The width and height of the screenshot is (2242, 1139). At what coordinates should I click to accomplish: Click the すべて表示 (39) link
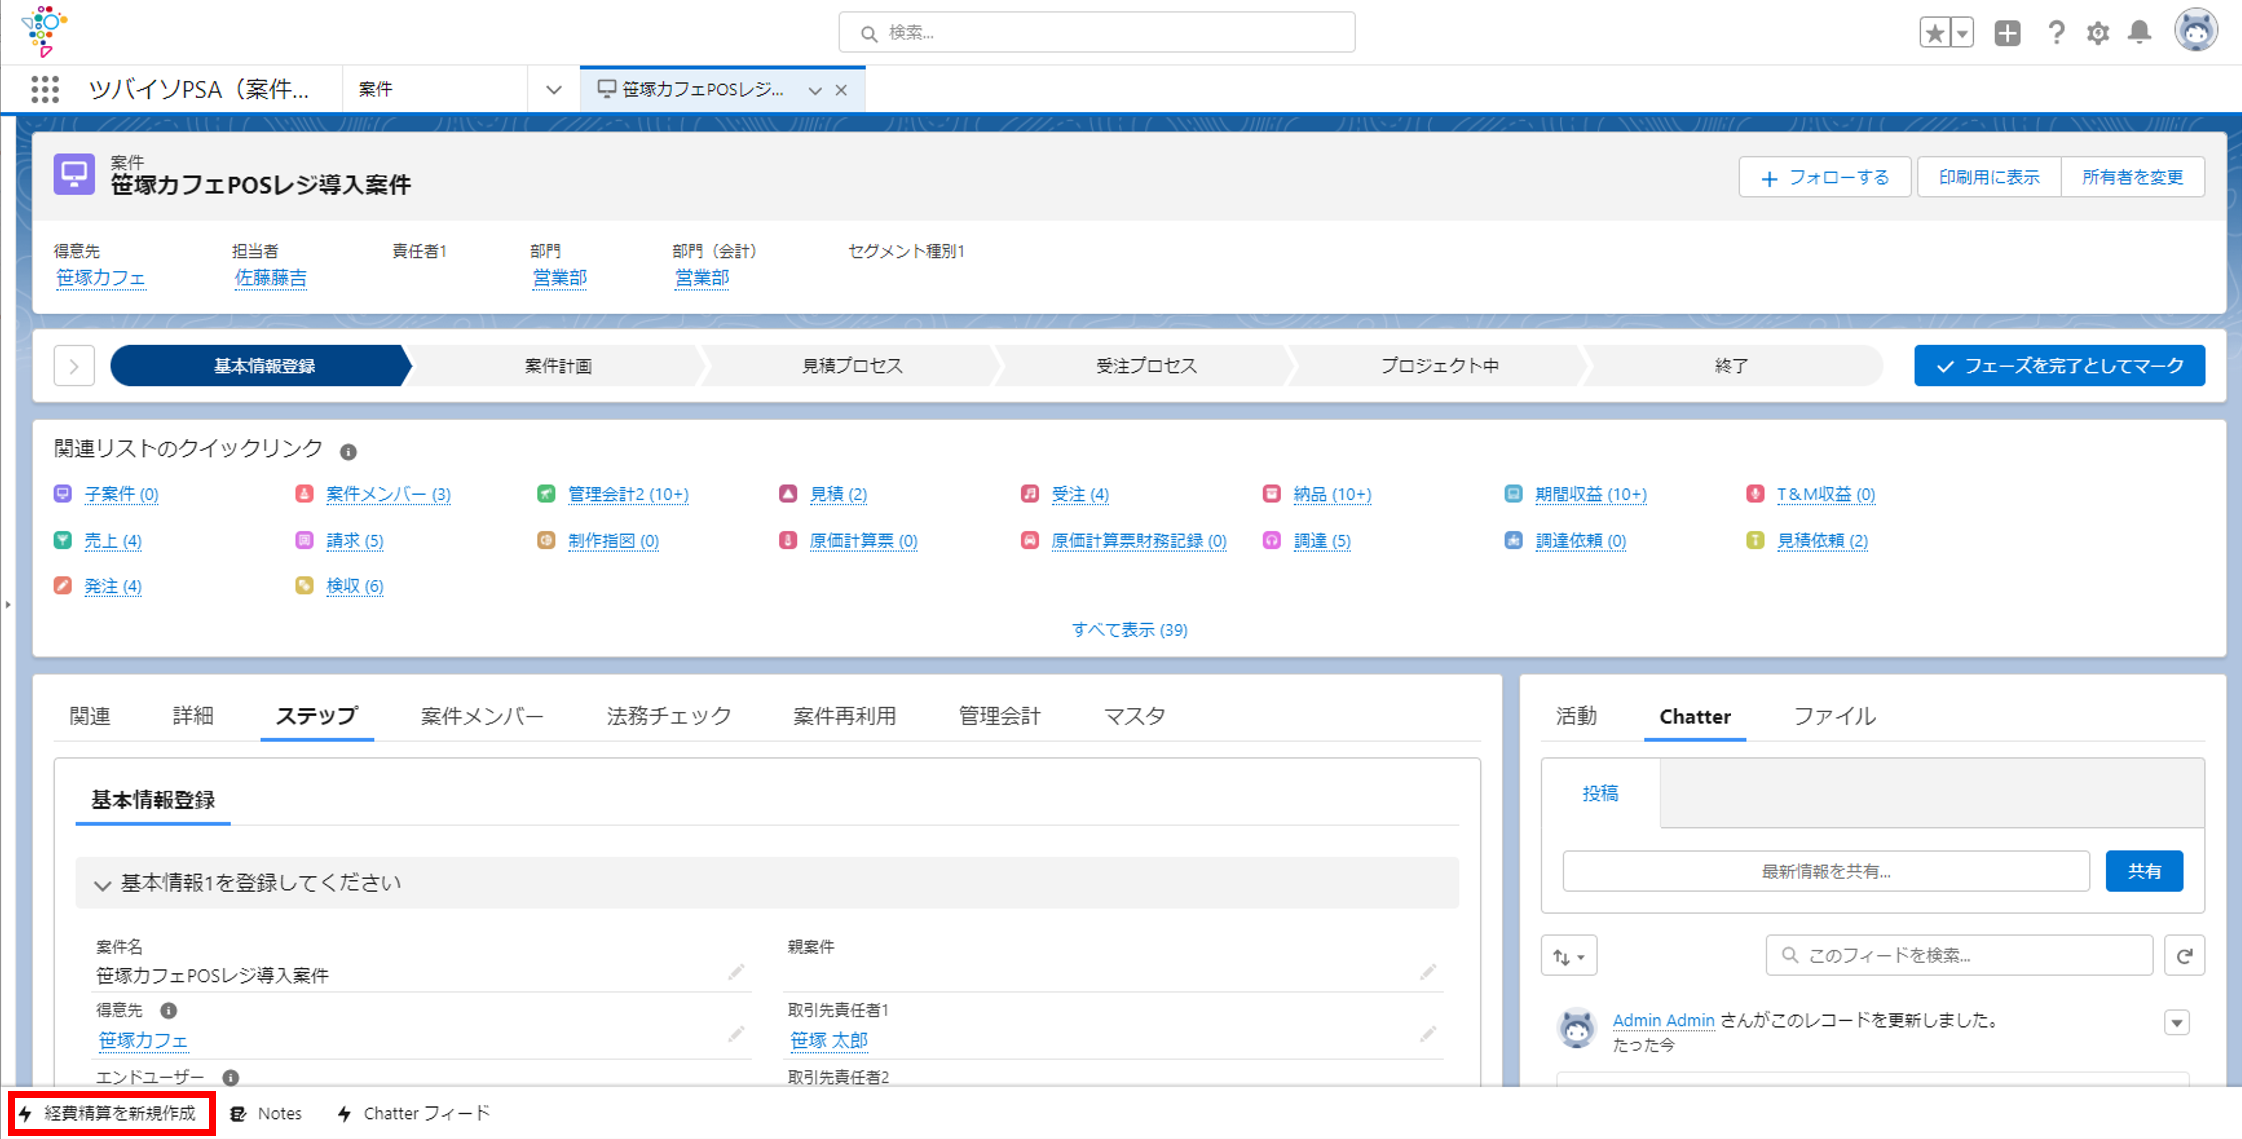(1129, 630)
